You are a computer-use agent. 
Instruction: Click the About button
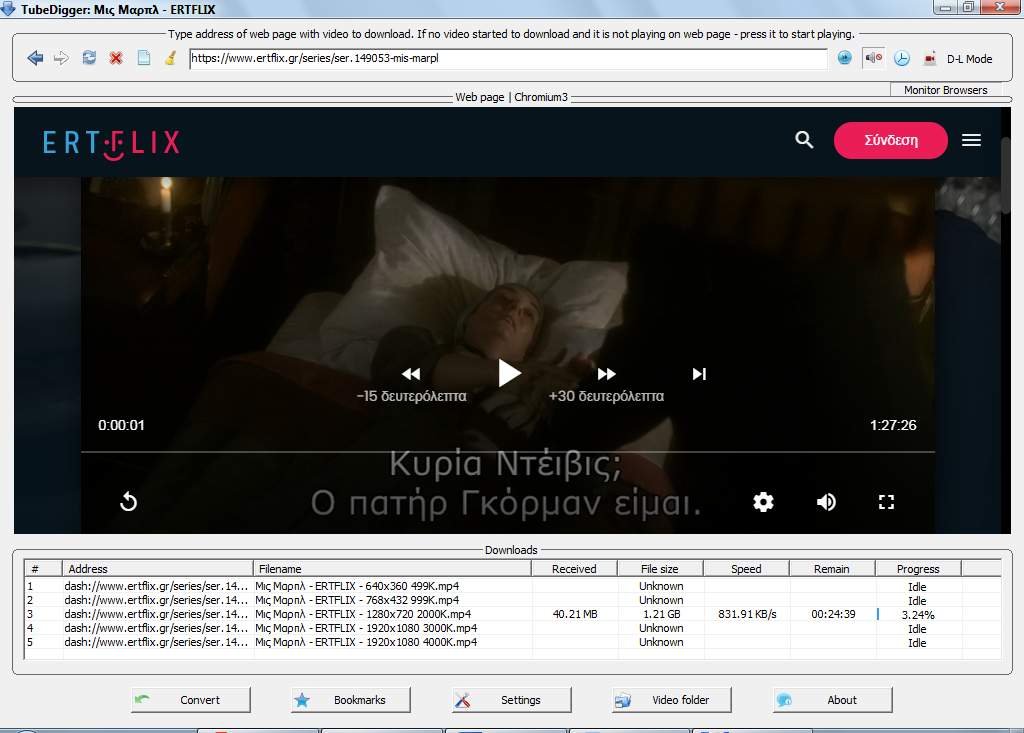[832, 700]
